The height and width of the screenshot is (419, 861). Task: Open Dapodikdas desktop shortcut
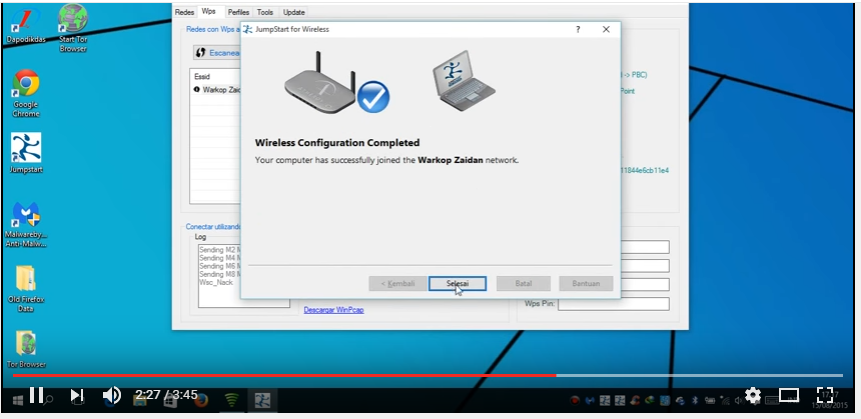pos(26,24)
